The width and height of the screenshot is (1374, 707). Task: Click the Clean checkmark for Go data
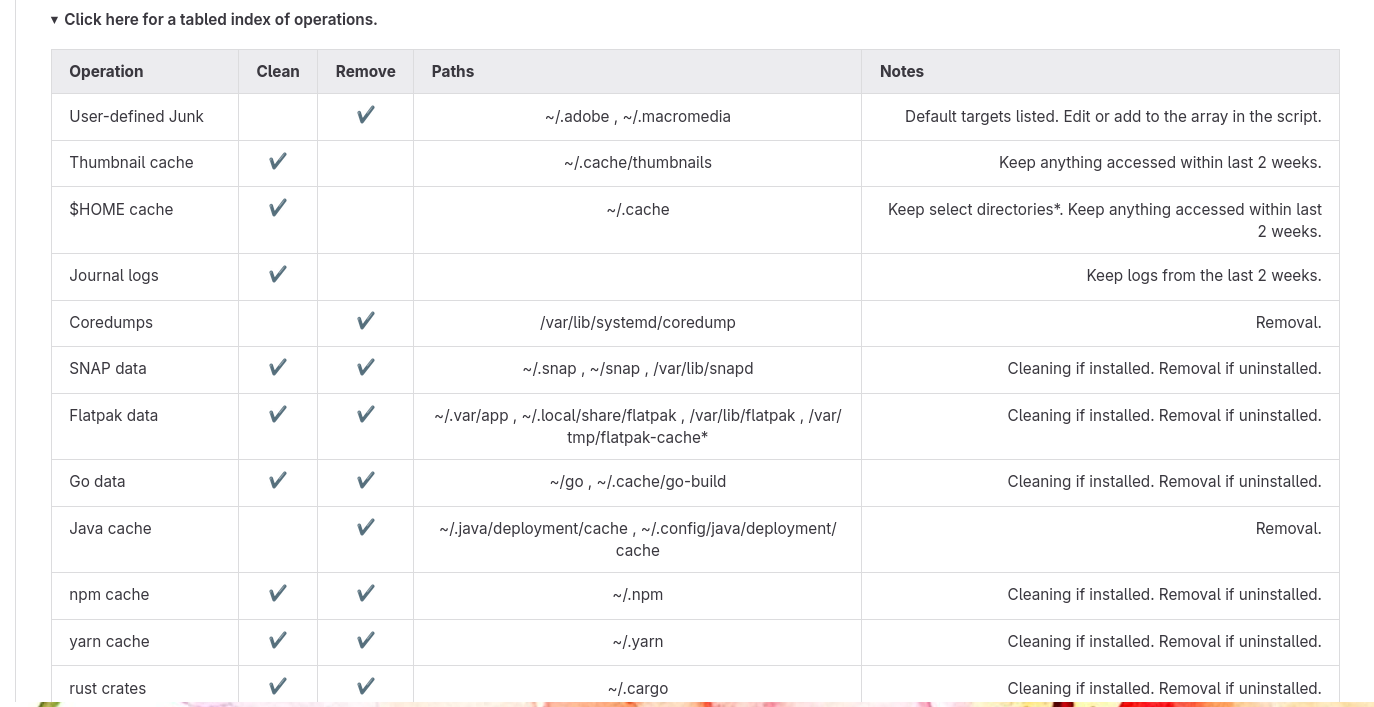coord(278,481)
